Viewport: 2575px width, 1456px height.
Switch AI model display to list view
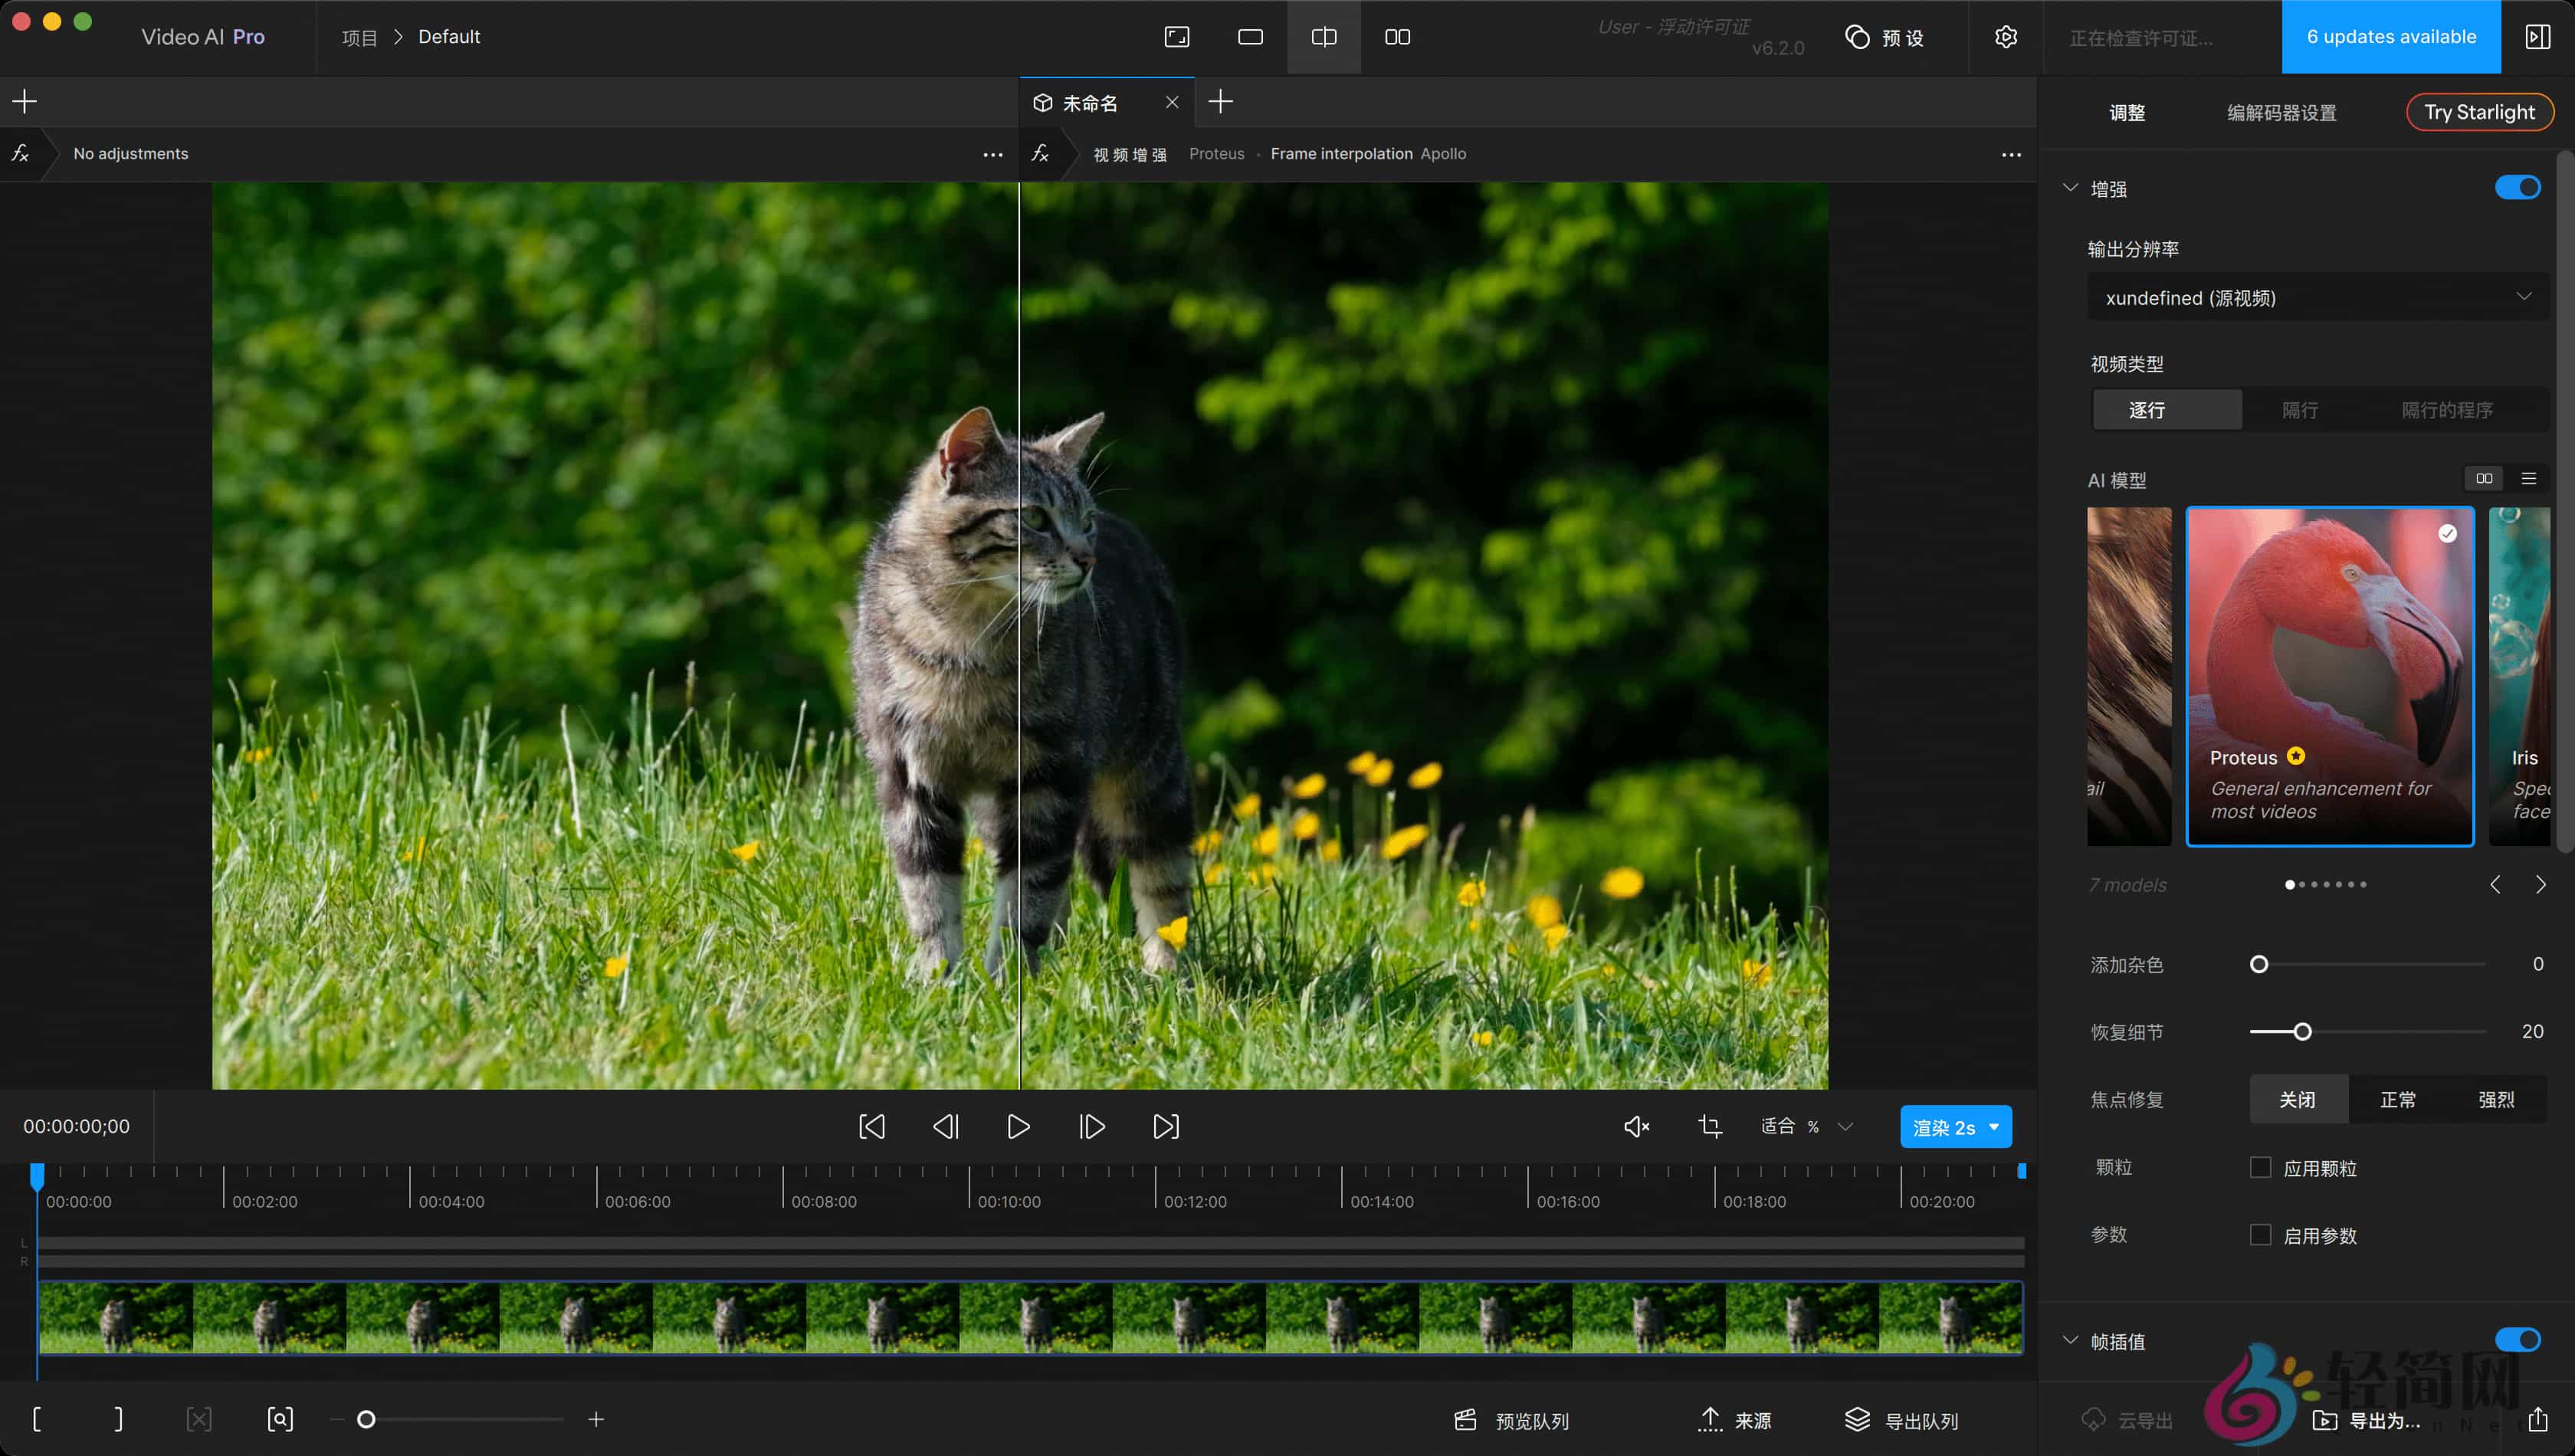click(x=2529, y=478)
